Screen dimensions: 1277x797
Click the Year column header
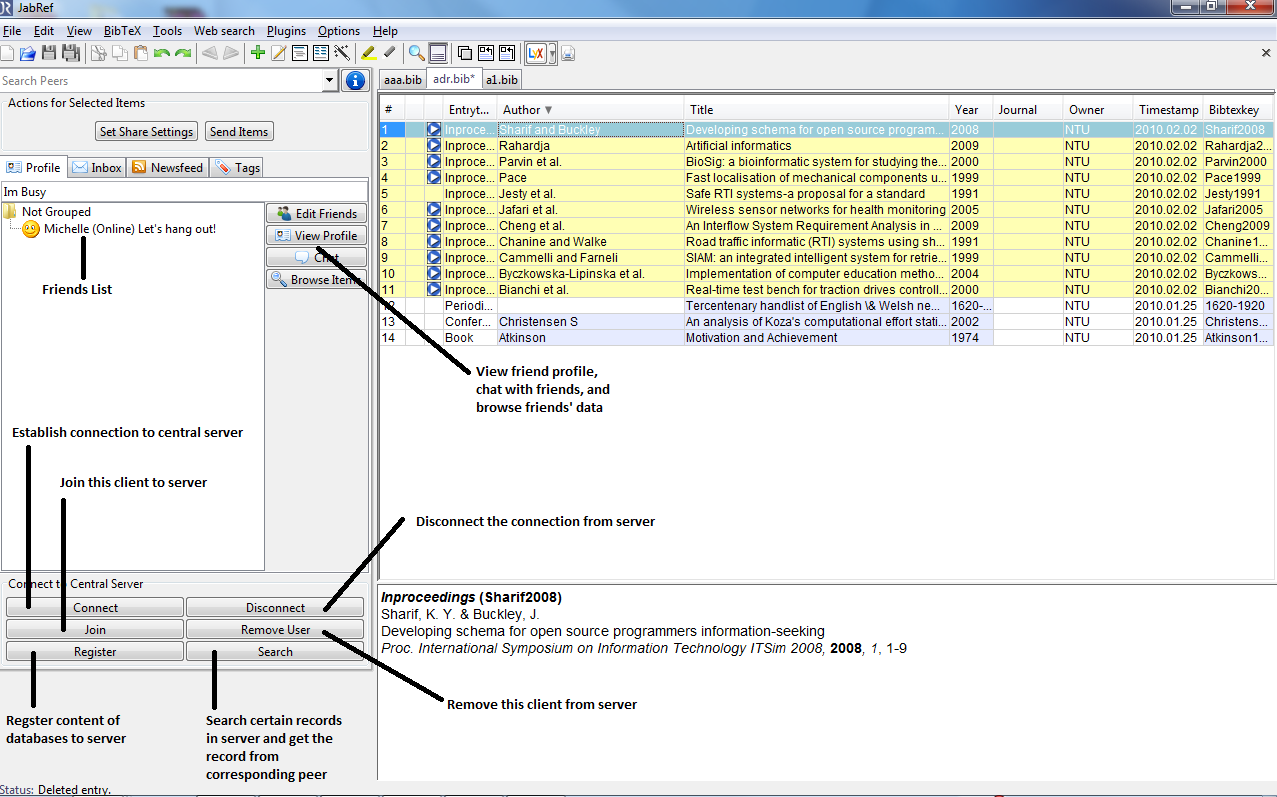[970, 110]
